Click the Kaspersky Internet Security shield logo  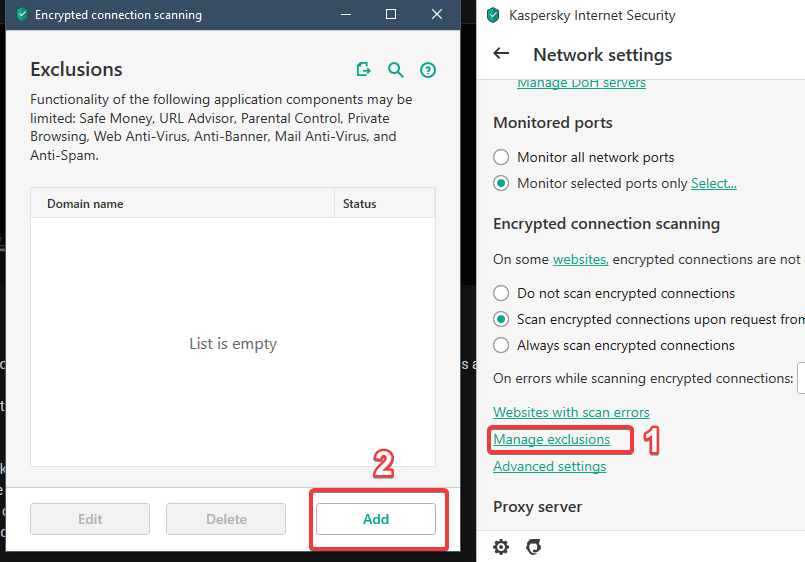point(492,15)
